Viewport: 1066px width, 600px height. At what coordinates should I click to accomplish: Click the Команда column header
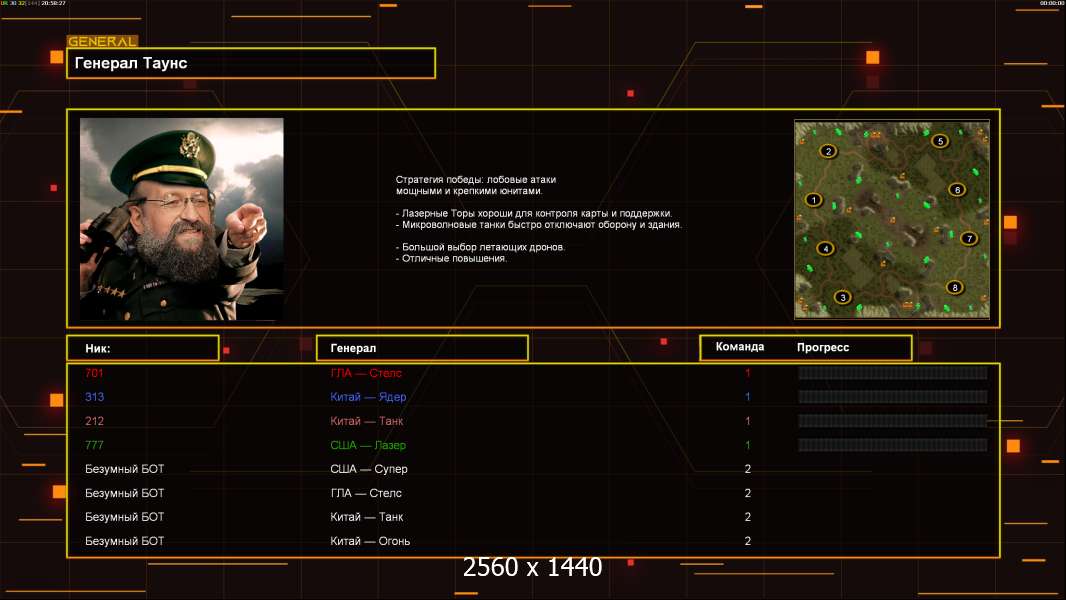click(740, 347)
